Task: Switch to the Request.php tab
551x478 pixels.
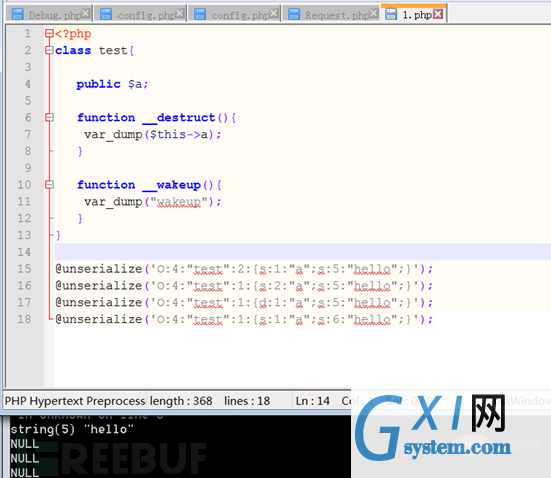Action: point(331,14)
